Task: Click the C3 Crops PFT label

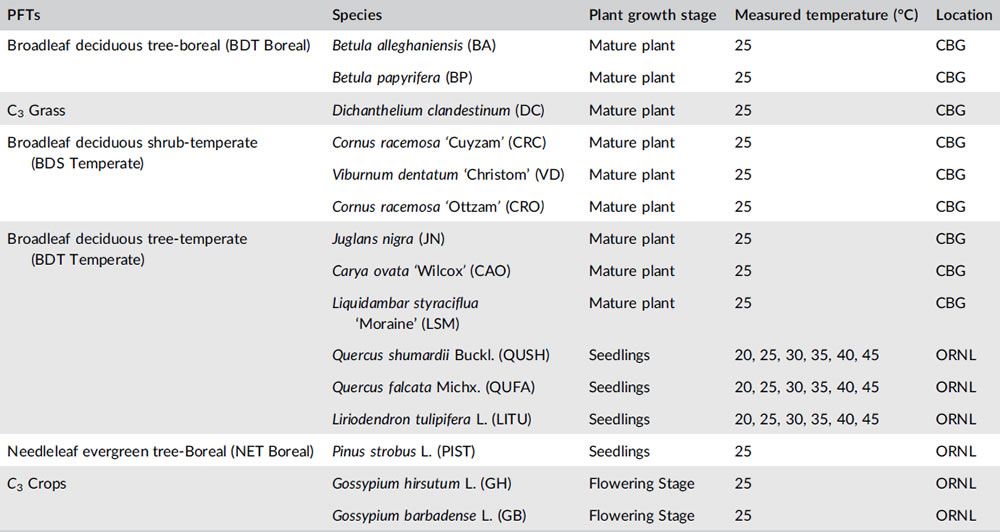Action: click(x=39, y=485)
